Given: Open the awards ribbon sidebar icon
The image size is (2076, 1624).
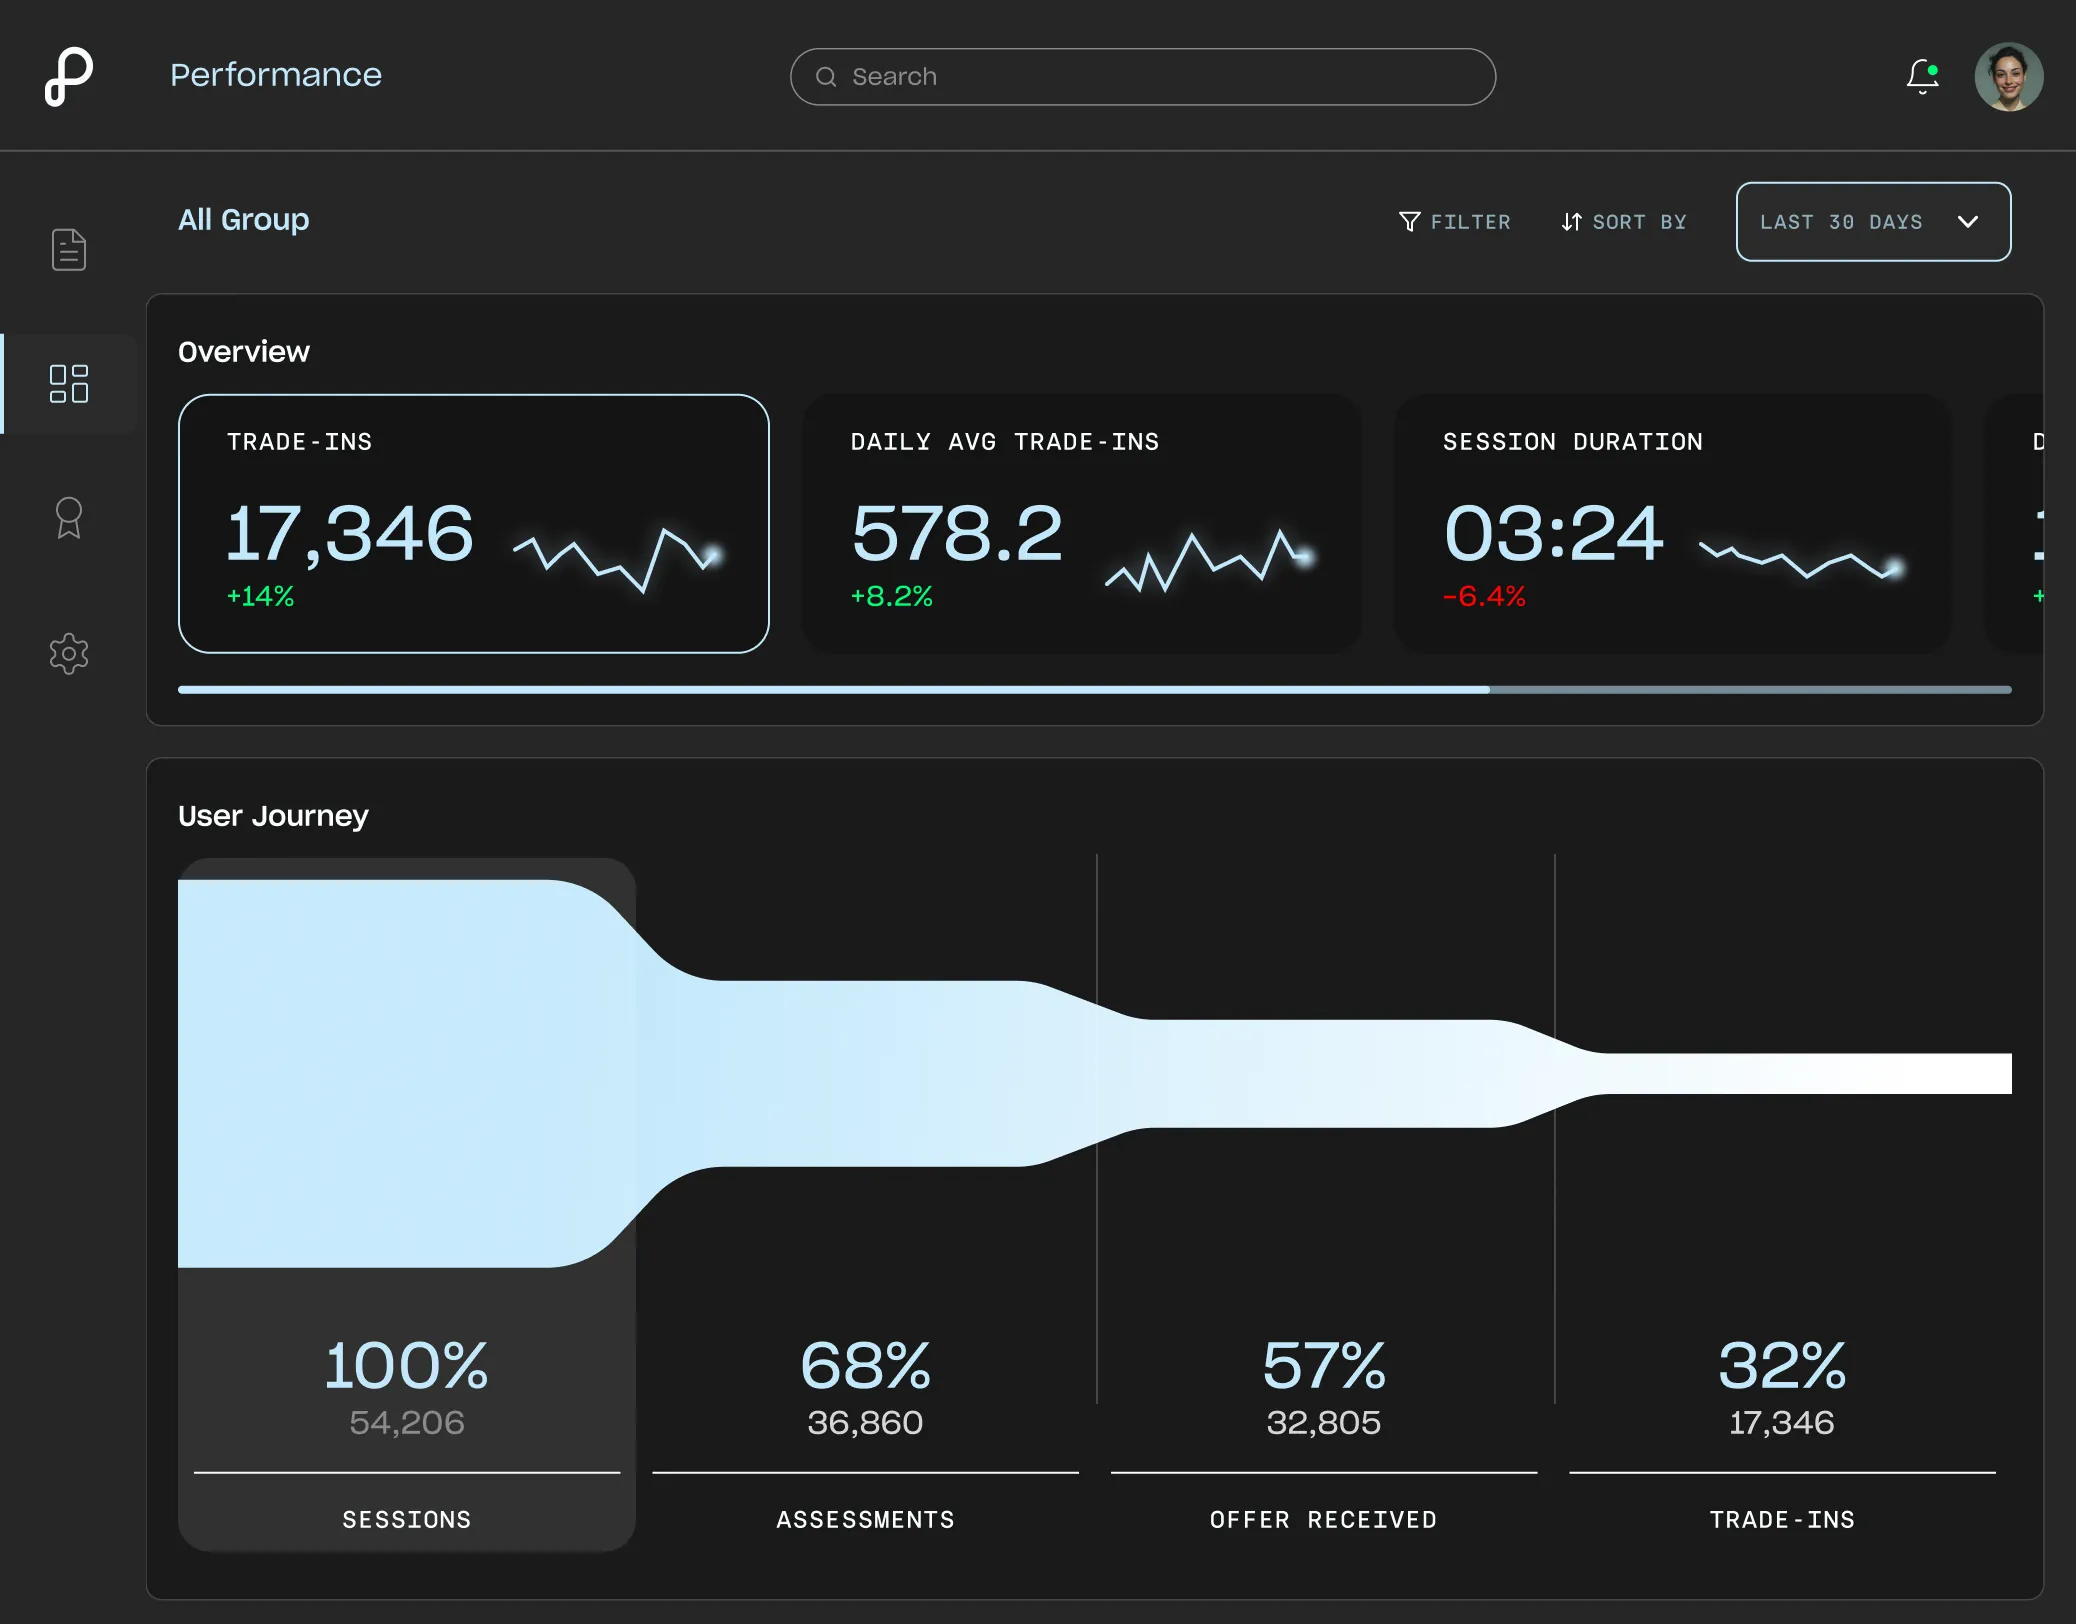Looking at the screenshot, I should point(68,518).
